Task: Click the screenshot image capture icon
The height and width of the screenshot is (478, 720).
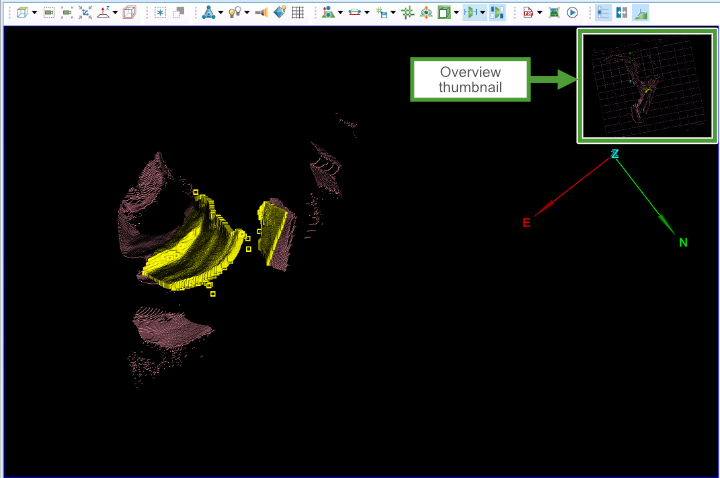Action: [554, 12]
